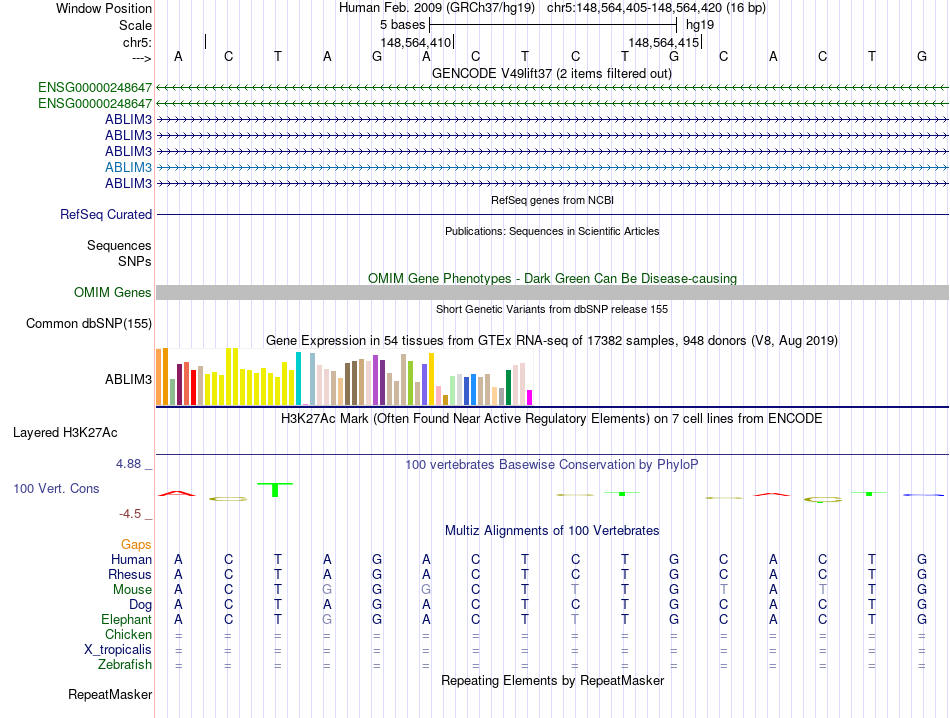Open Multiz Alignments of 100 Vertebrates title
The height and width of the screenshot is (718, 950).
click(x=552, y=531)
